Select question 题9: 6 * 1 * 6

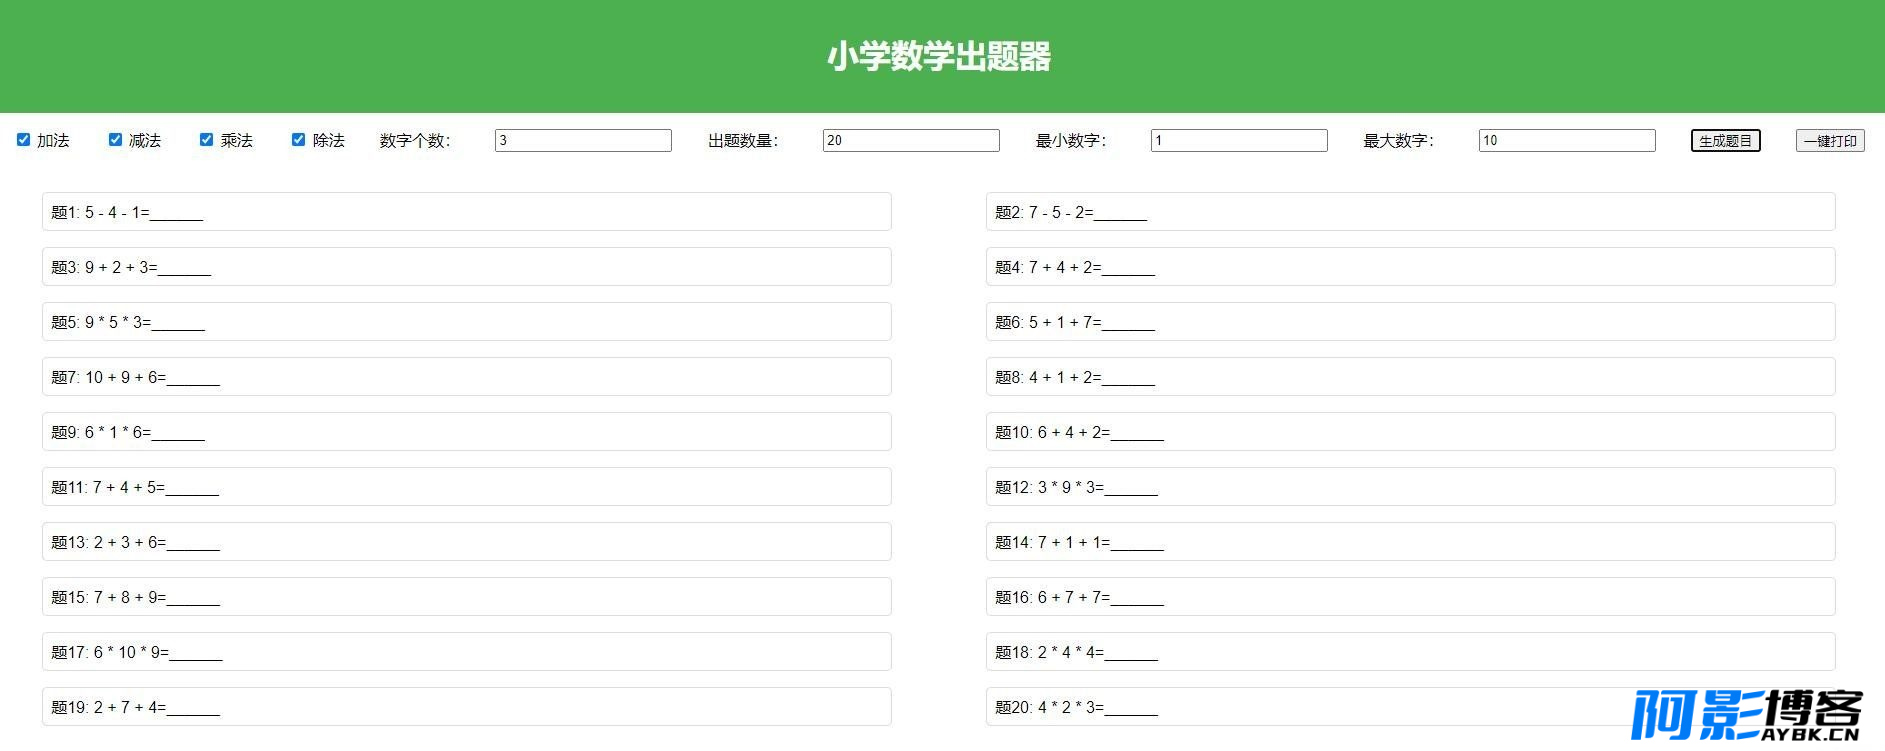[467, 432]
